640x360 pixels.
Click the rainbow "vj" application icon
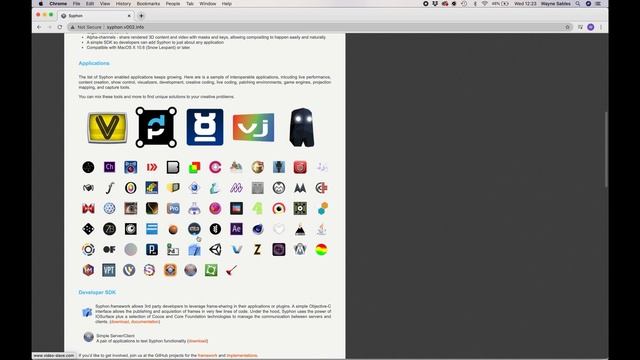click(253, 127)
